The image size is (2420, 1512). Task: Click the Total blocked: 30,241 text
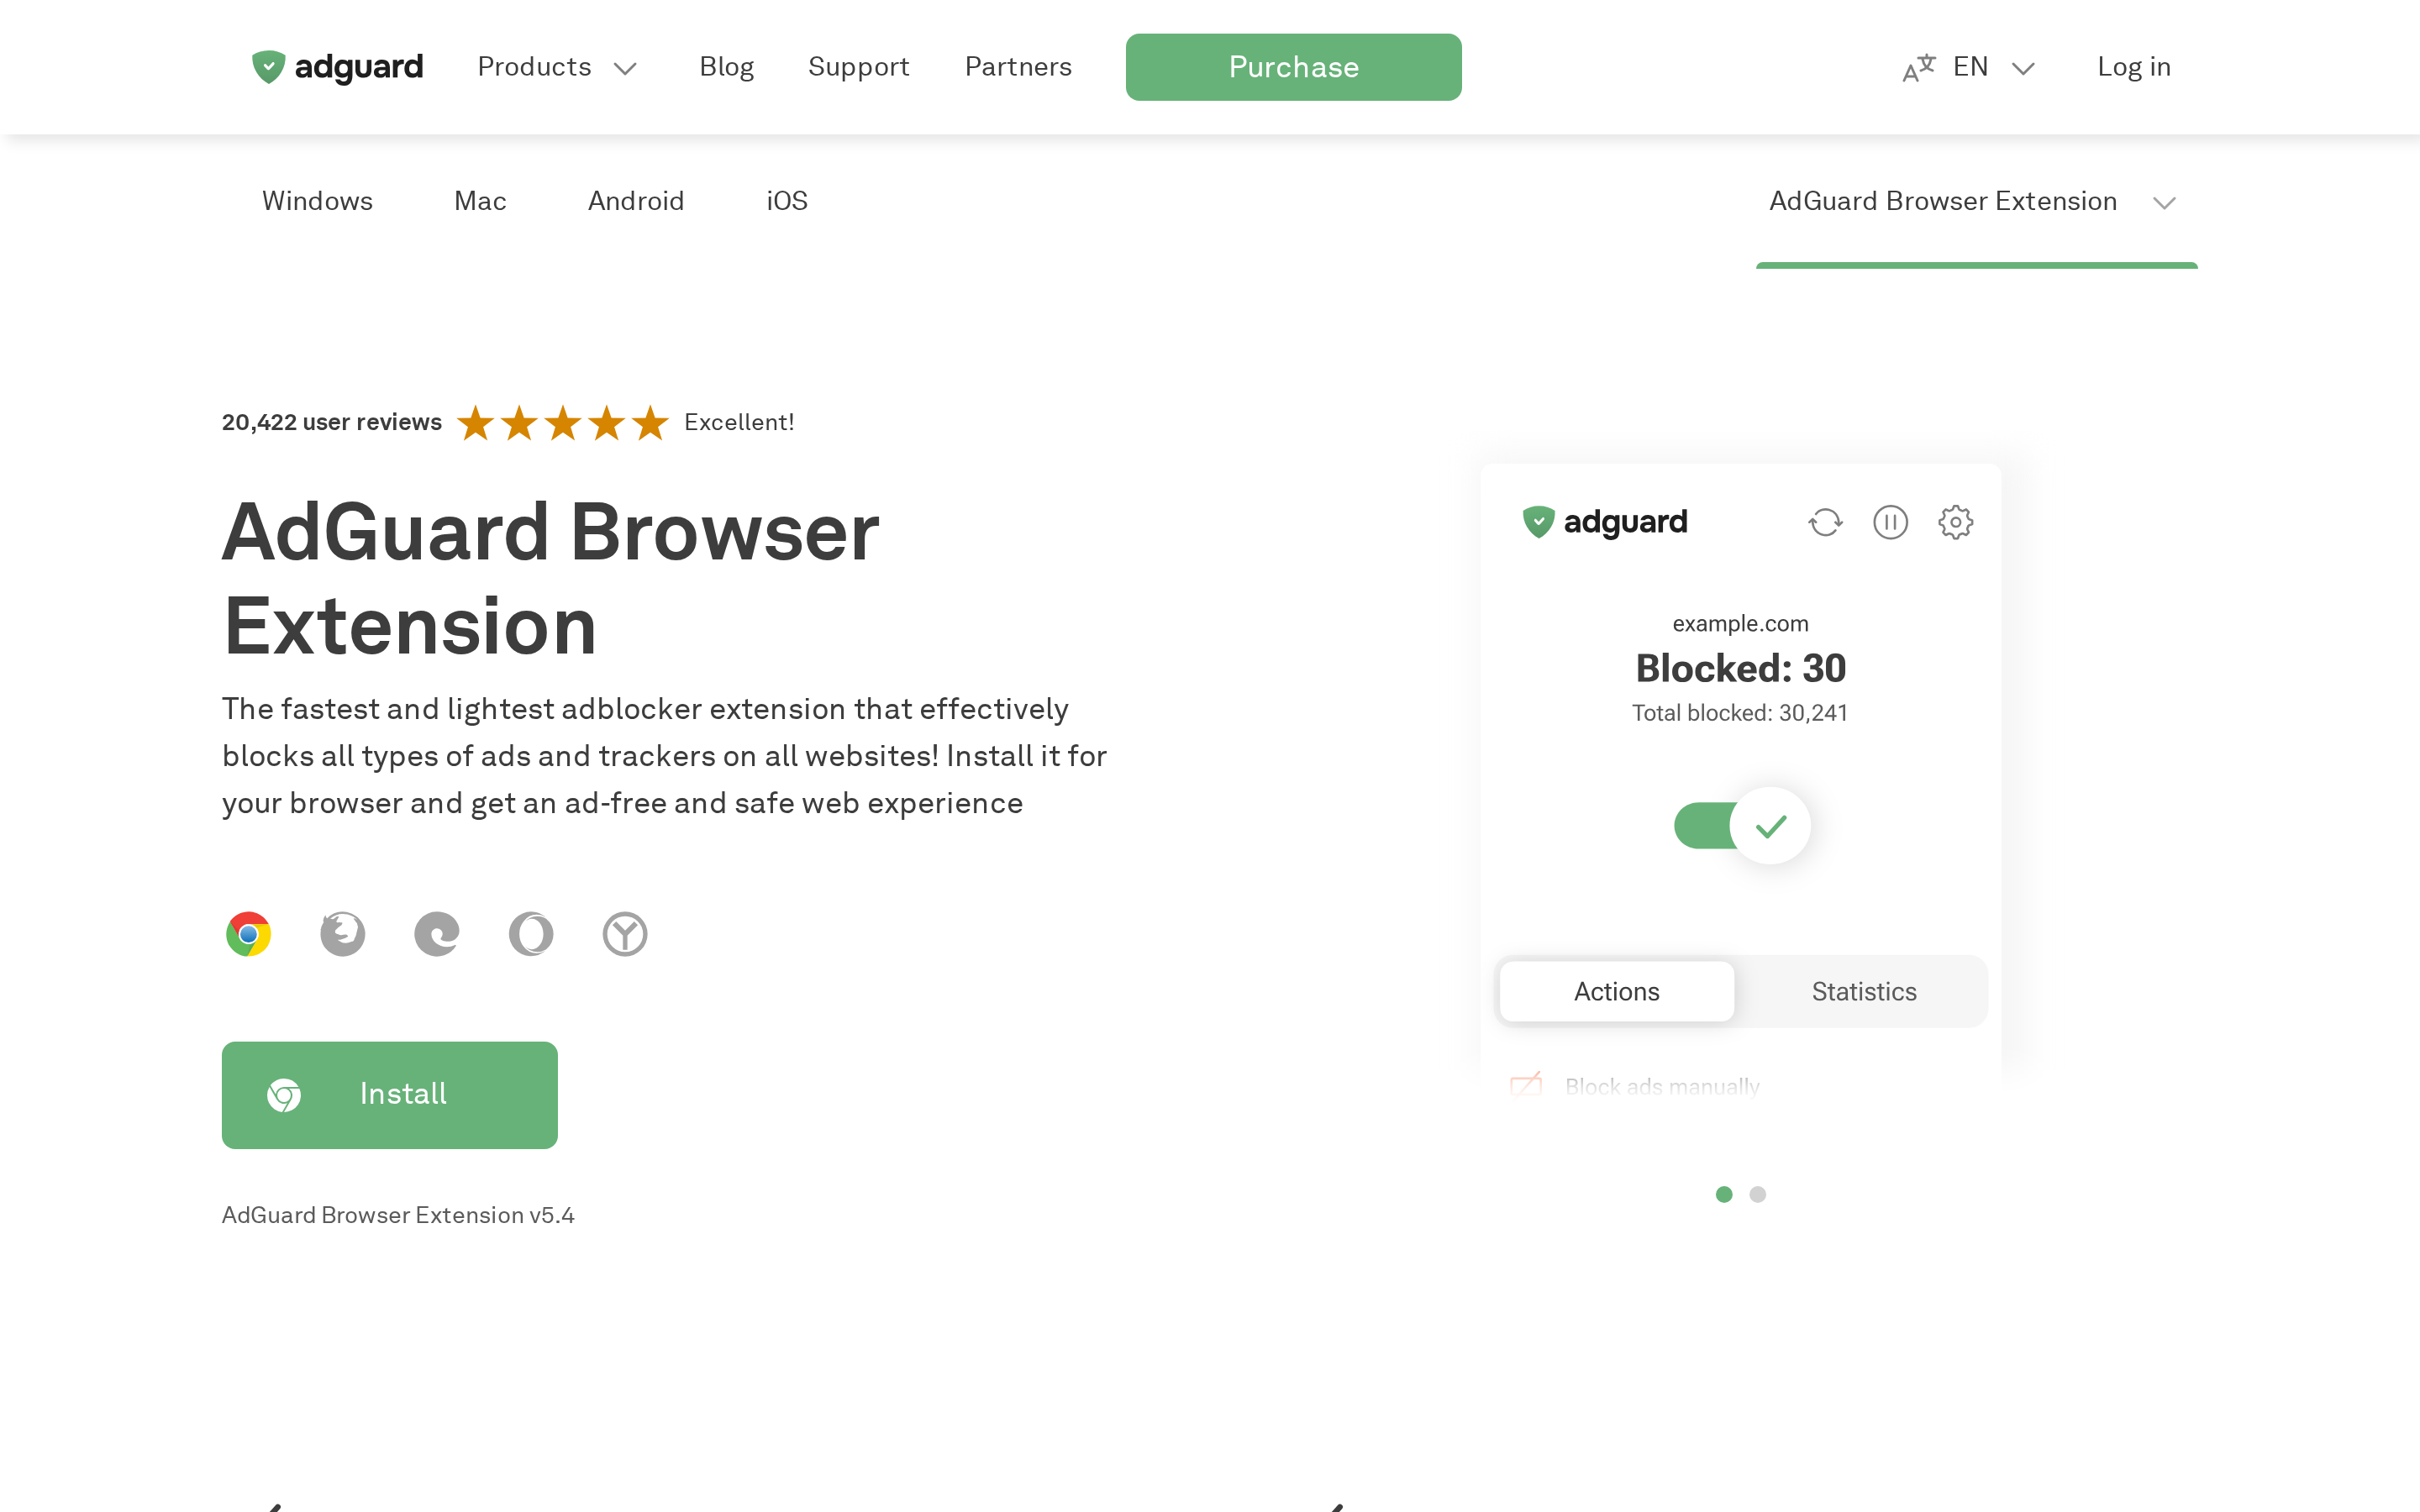1740,713
